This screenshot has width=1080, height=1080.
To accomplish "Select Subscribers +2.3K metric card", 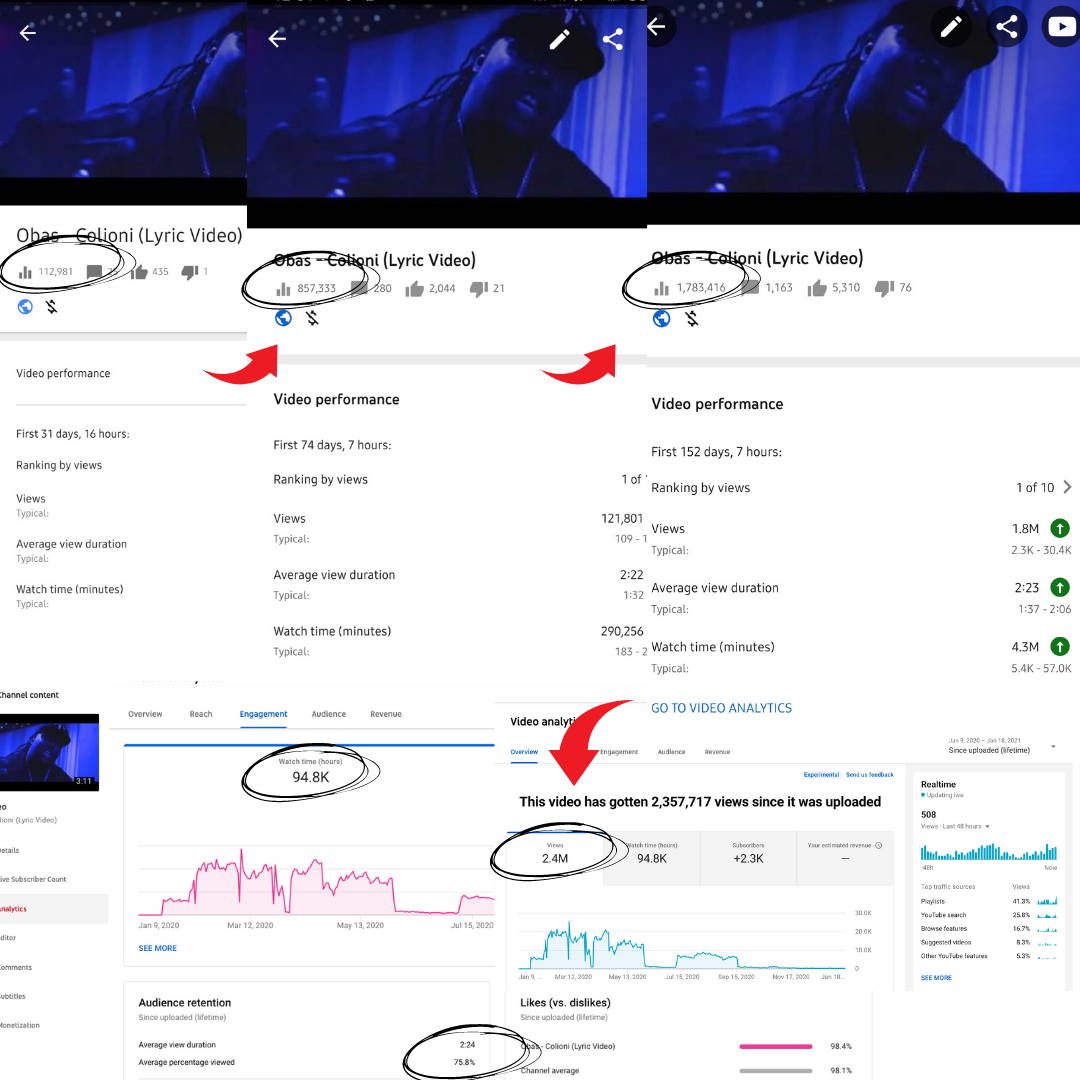I will [748, 858].
